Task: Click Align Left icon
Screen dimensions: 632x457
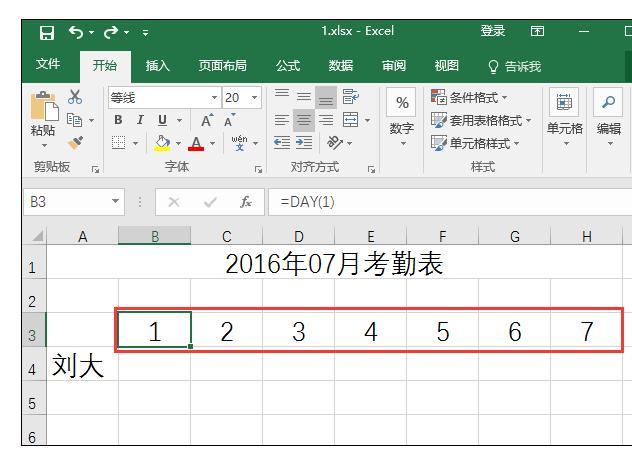Action: tap(282, 120)
